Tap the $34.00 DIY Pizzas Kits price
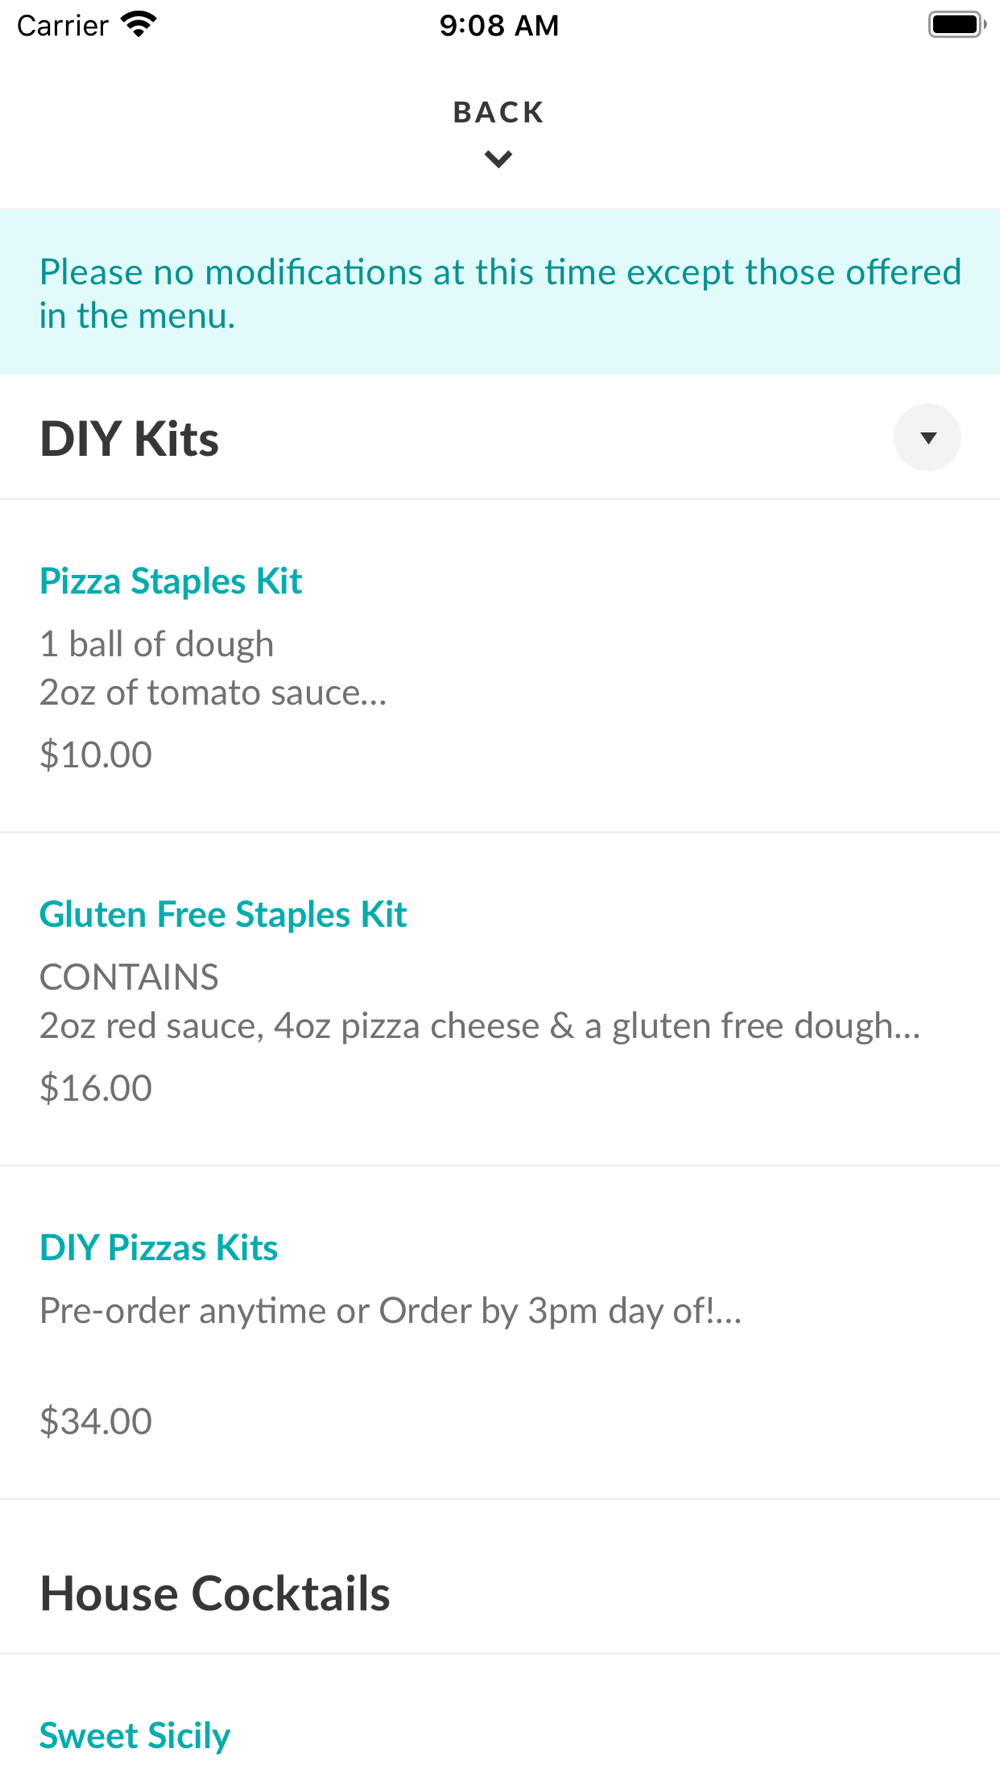 click(x=96, y=1420)
